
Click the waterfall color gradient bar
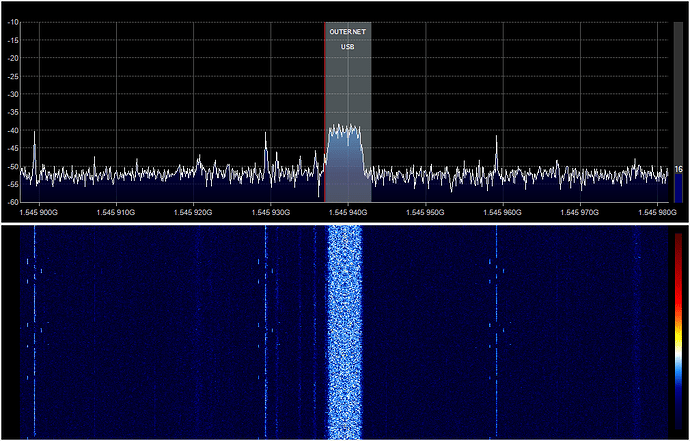coord(678,331)
